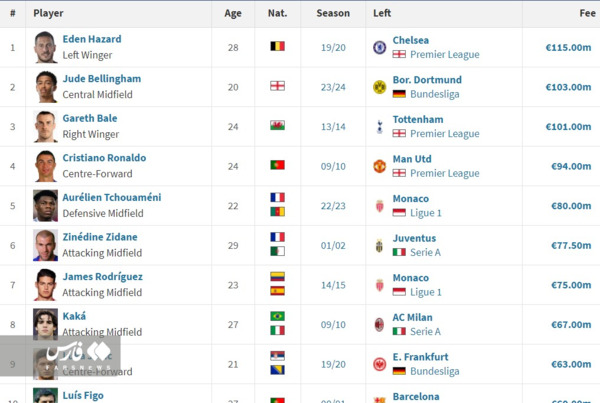Click the Tottenham club crest icon
Screen dimensions: 600x403
379,127
